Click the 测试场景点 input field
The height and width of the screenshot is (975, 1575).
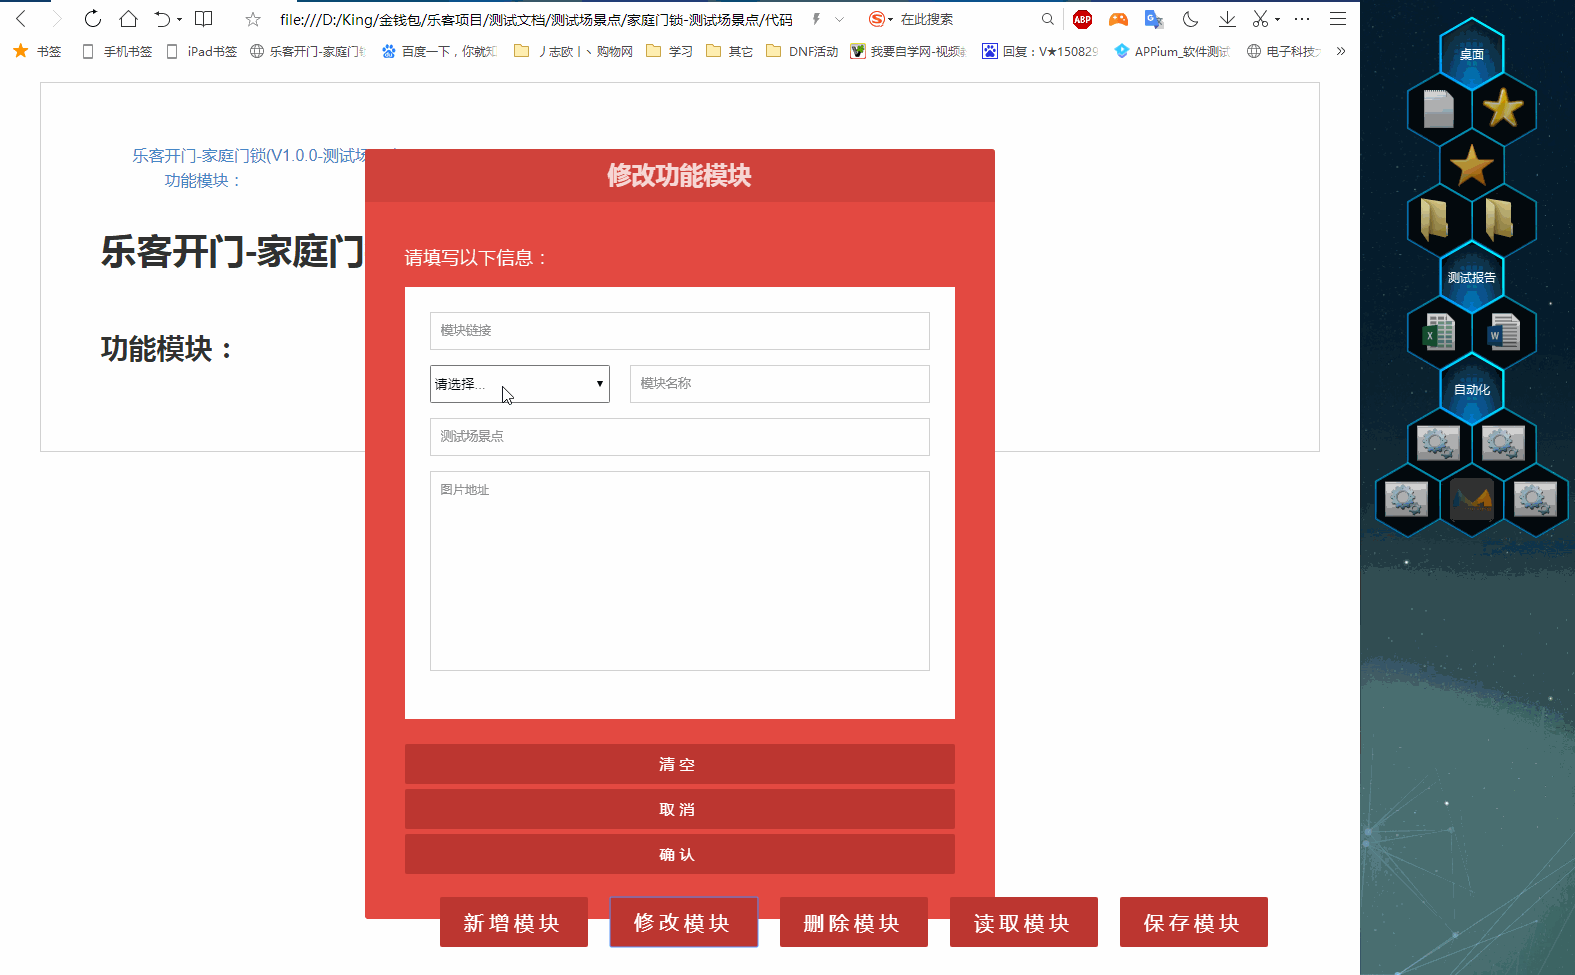click(680, 437)
